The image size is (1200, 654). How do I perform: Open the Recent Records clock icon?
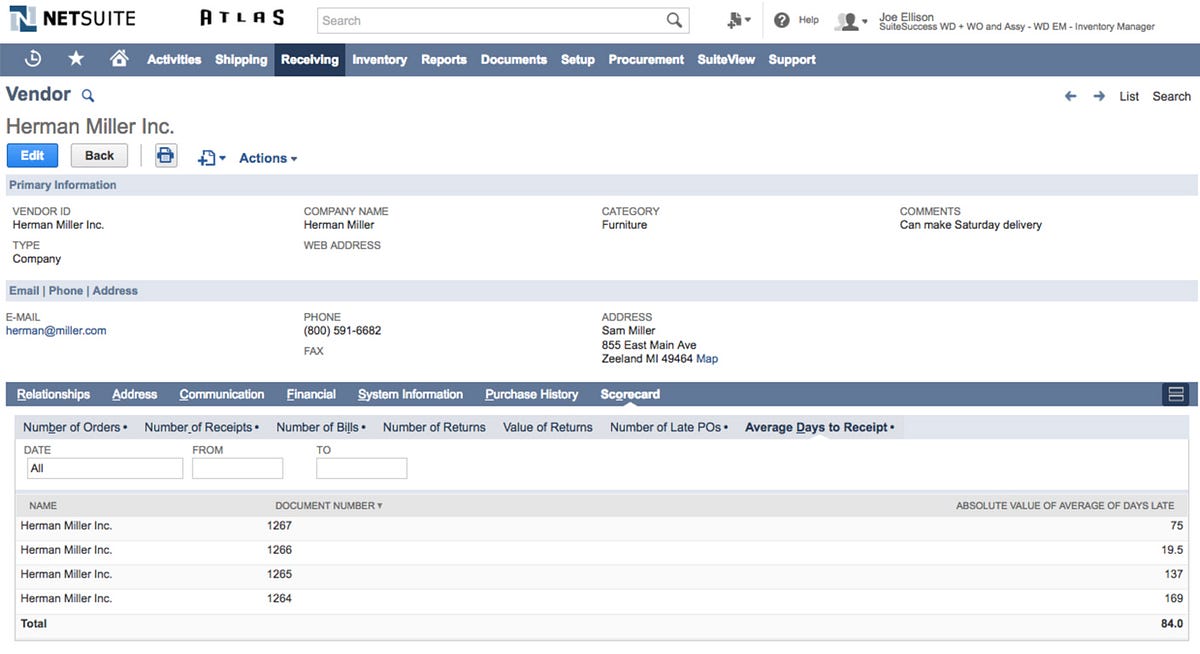tap(33, 59)
